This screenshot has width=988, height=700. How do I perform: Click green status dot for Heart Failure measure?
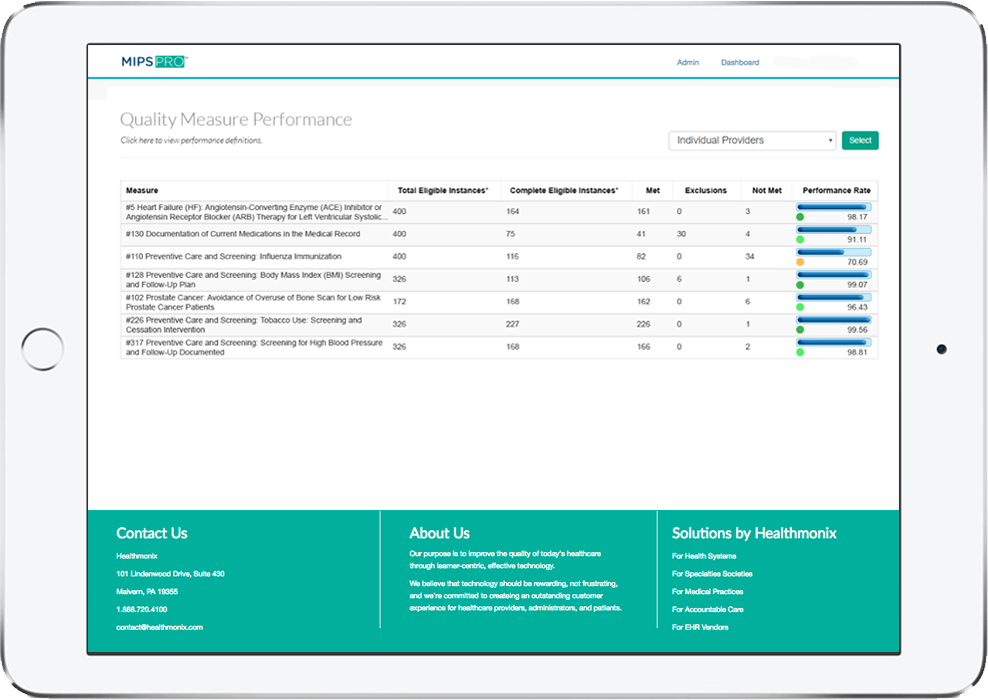coord(800,217)
